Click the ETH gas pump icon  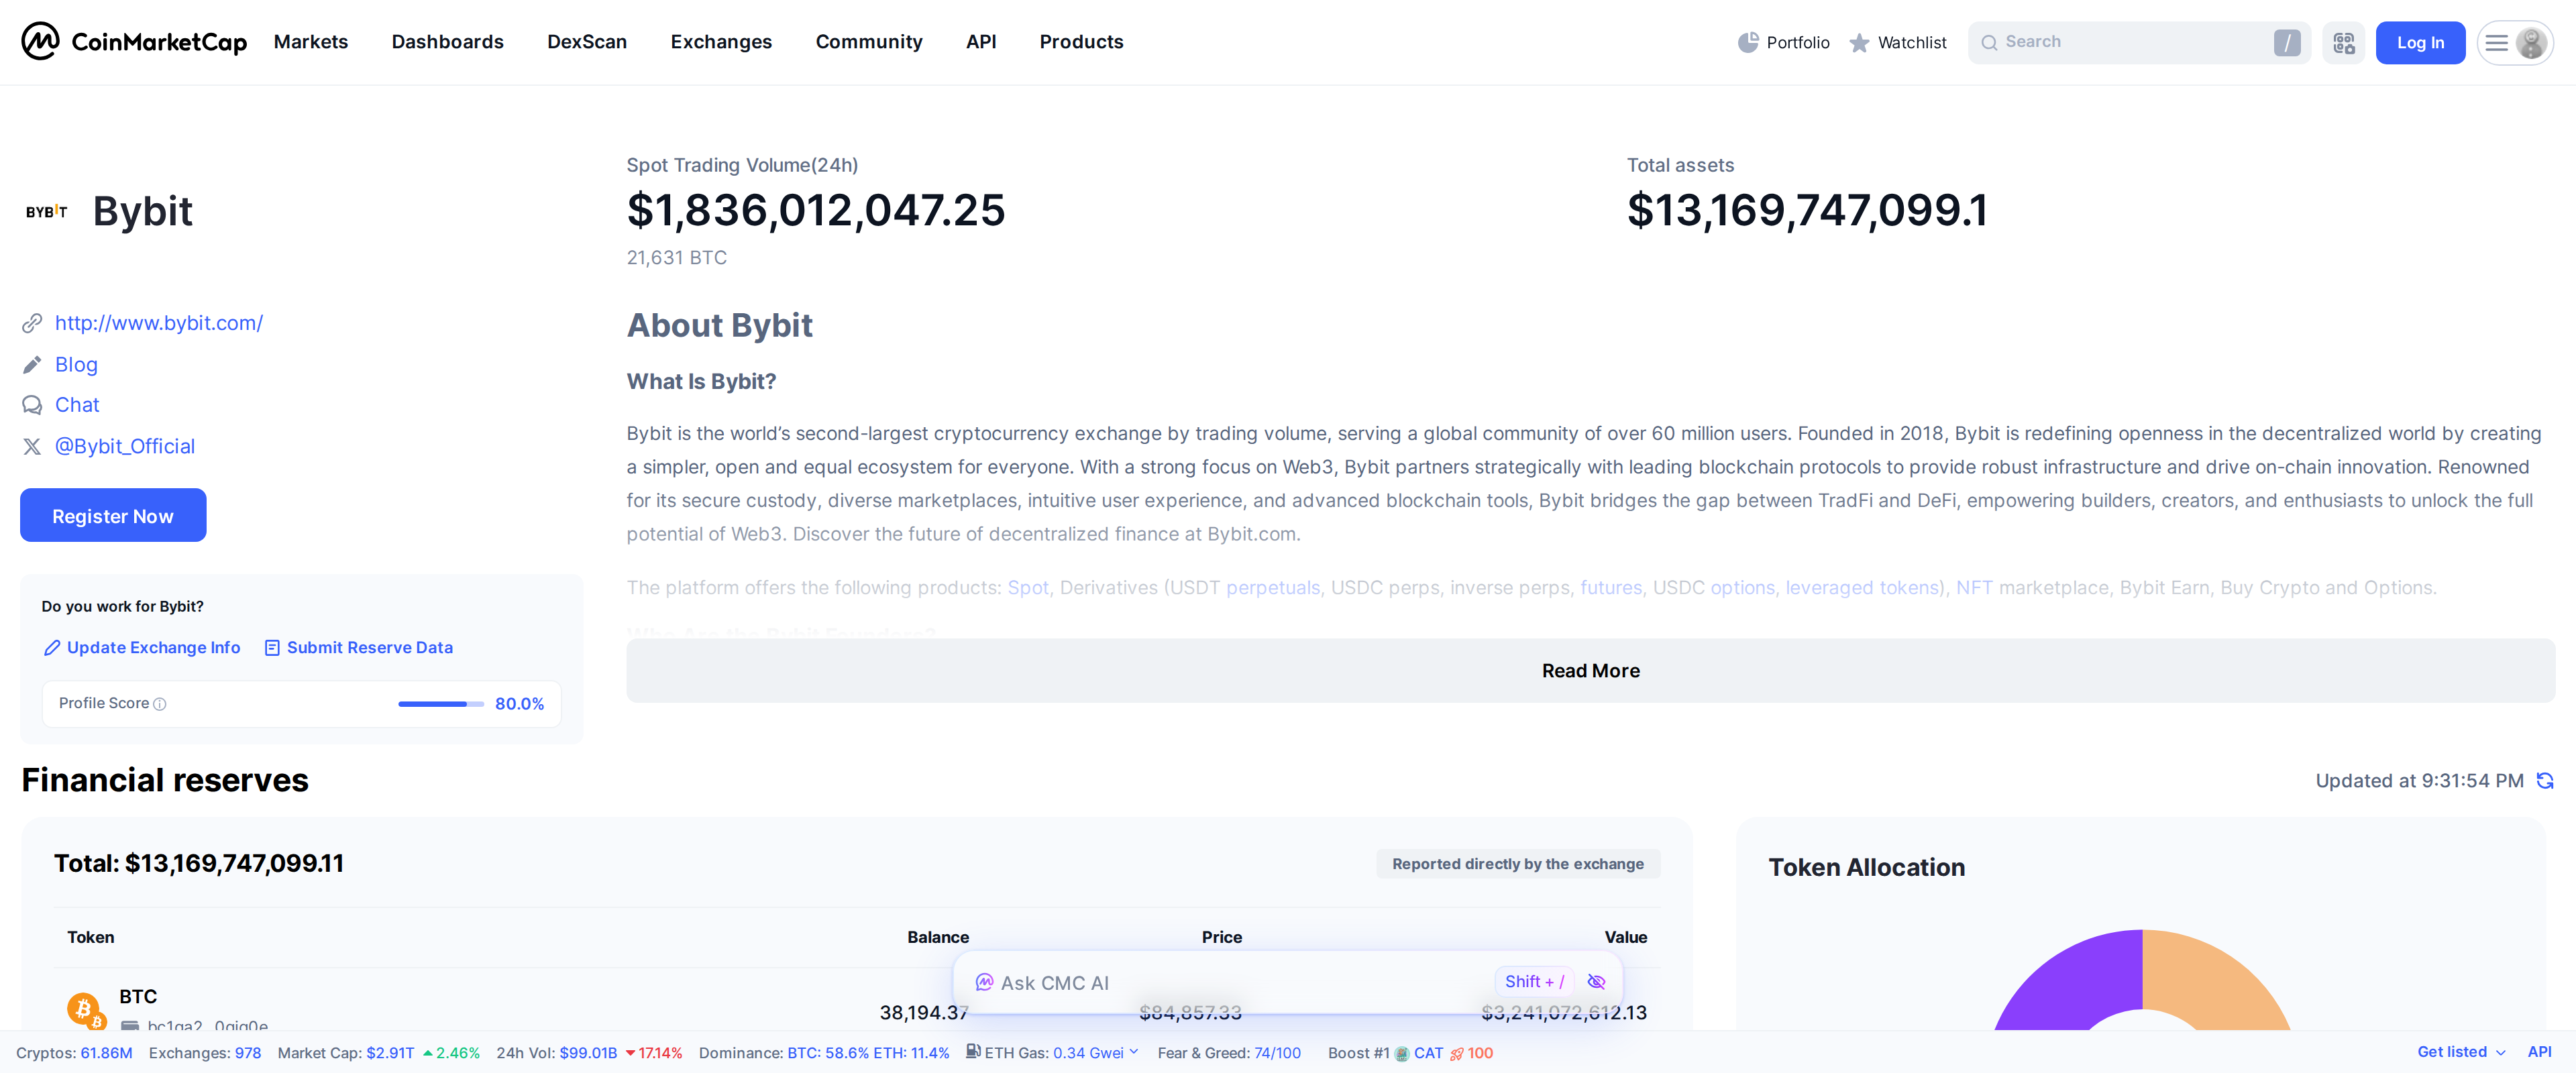point(973,1051)
